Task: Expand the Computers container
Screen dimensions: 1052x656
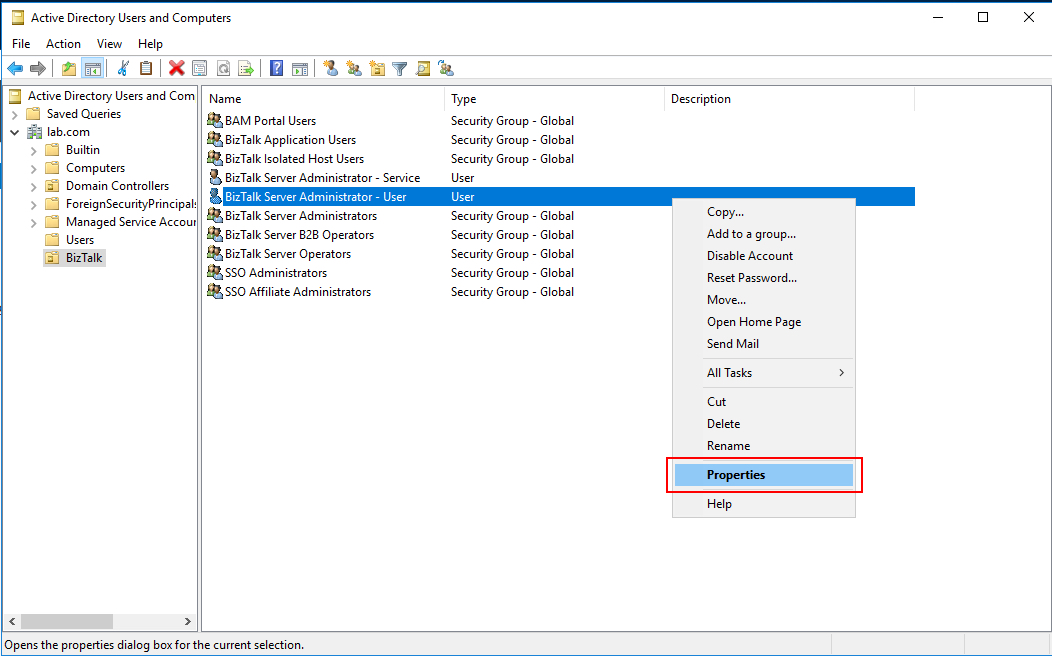Action: tap(34, 169)
